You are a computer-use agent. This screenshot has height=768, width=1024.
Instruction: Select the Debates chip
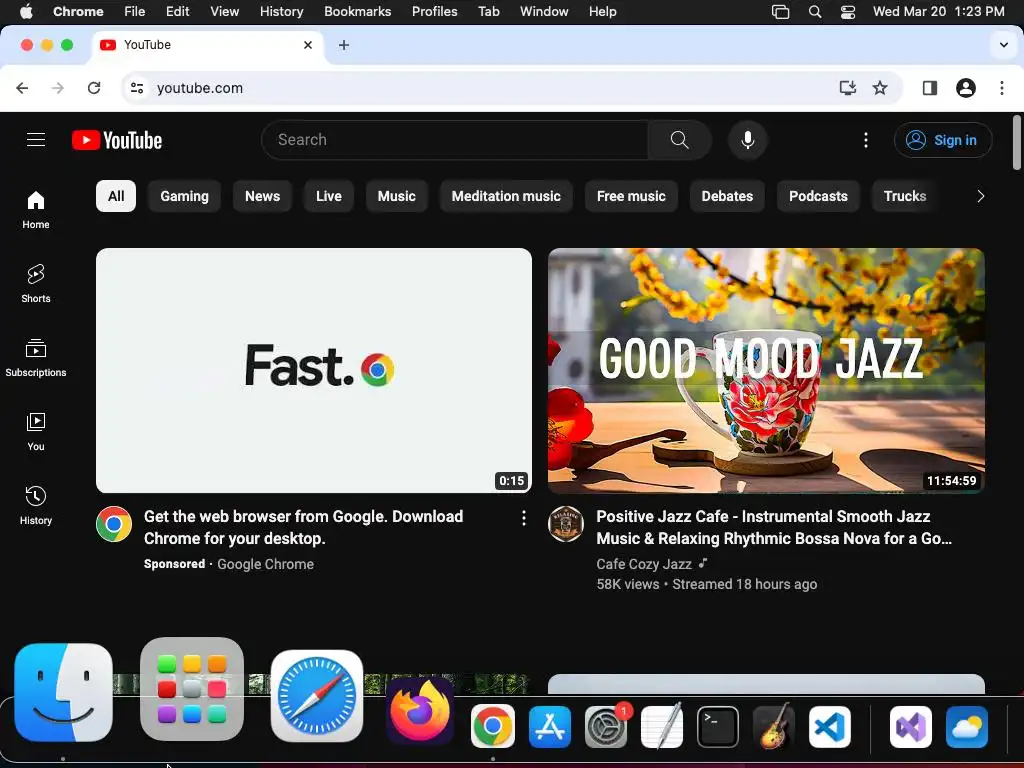click(727, 196)
